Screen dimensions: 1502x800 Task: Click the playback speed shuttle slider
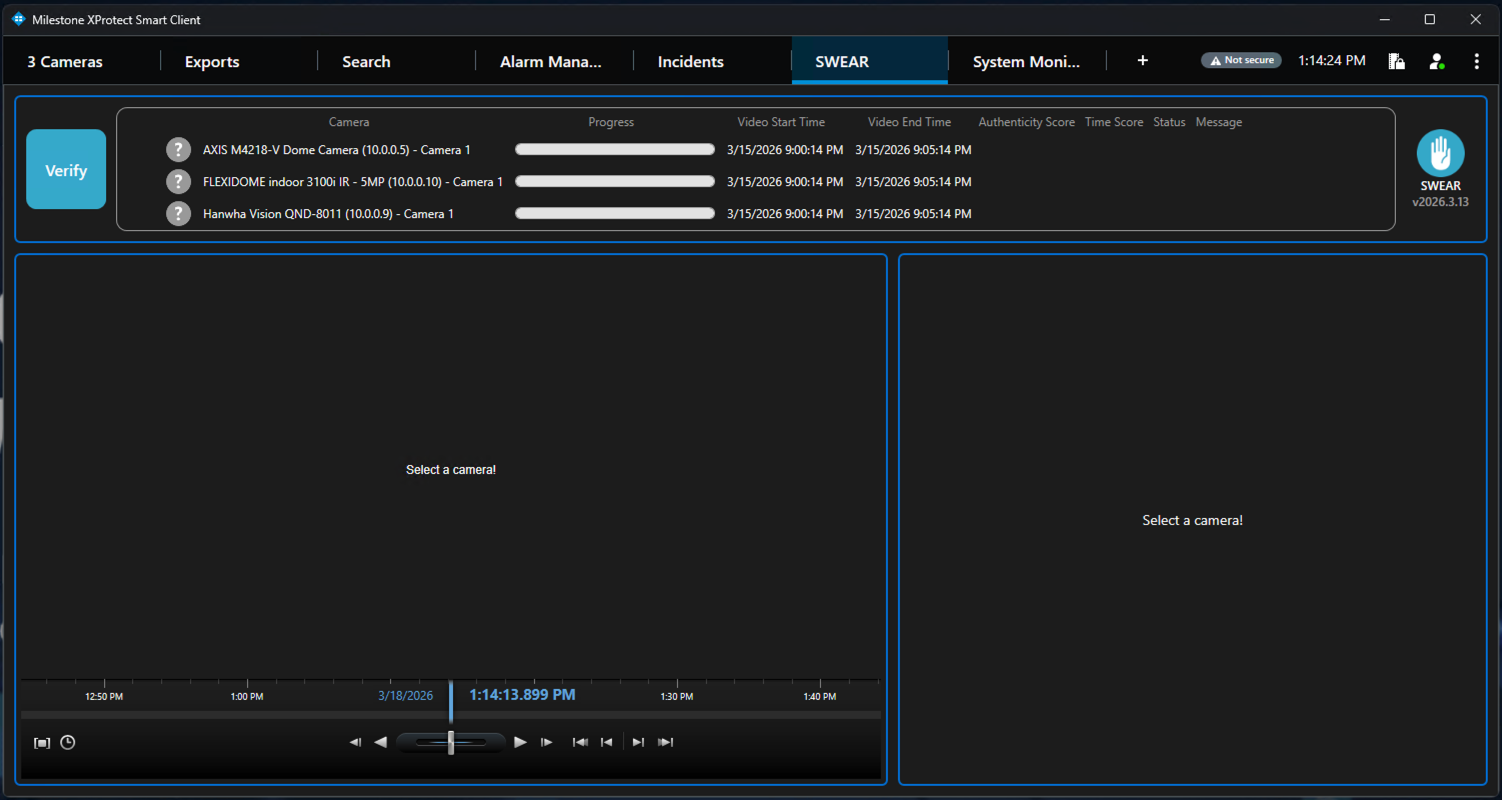pyautogui.click(x=451, y=742)
